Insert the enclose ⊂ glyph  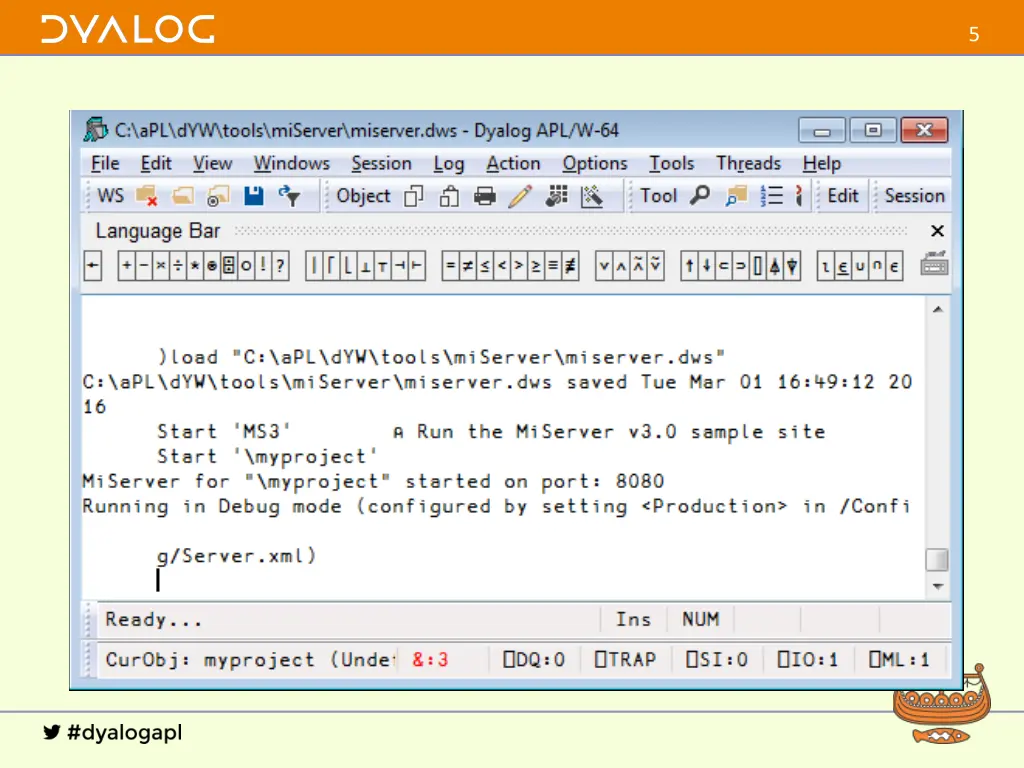pos(723,266)
